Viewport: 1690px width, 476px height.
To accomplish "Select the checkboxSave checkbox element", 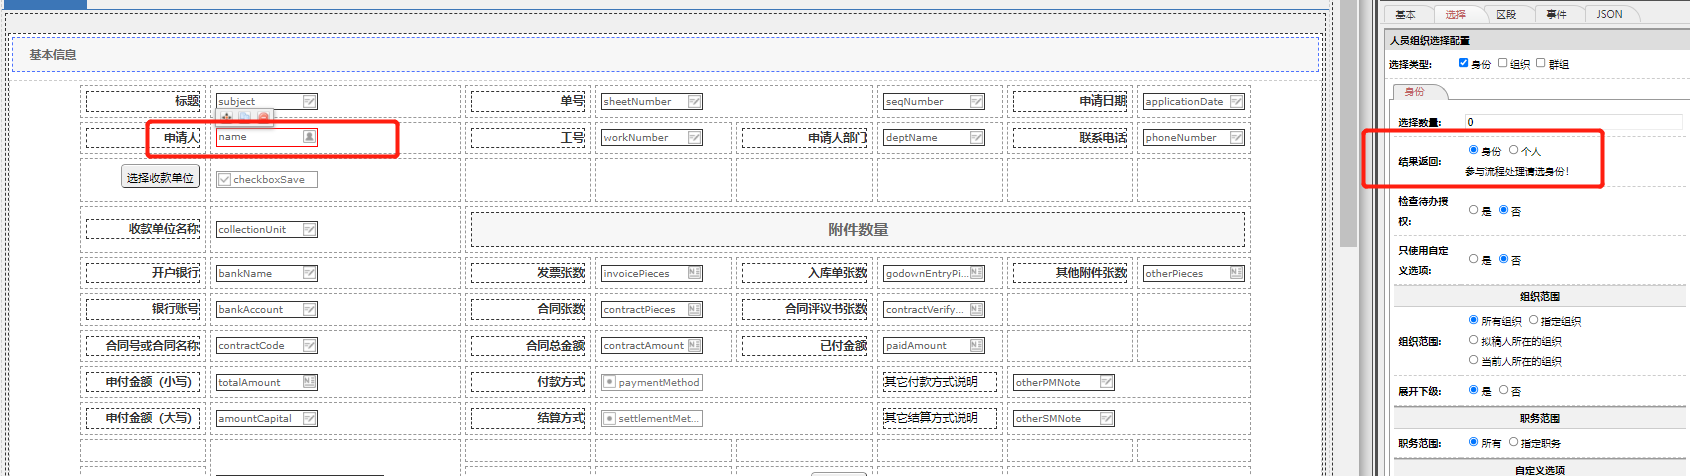I will 267,179.
